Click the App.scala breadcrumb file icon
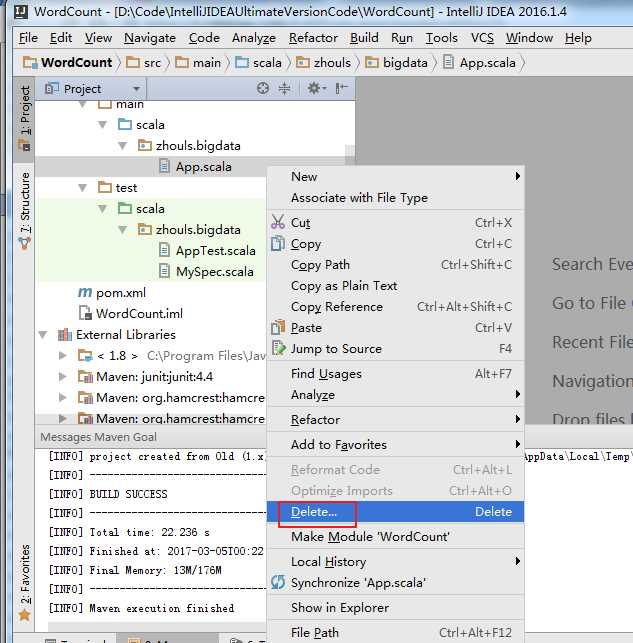 (x=449, y=62)
